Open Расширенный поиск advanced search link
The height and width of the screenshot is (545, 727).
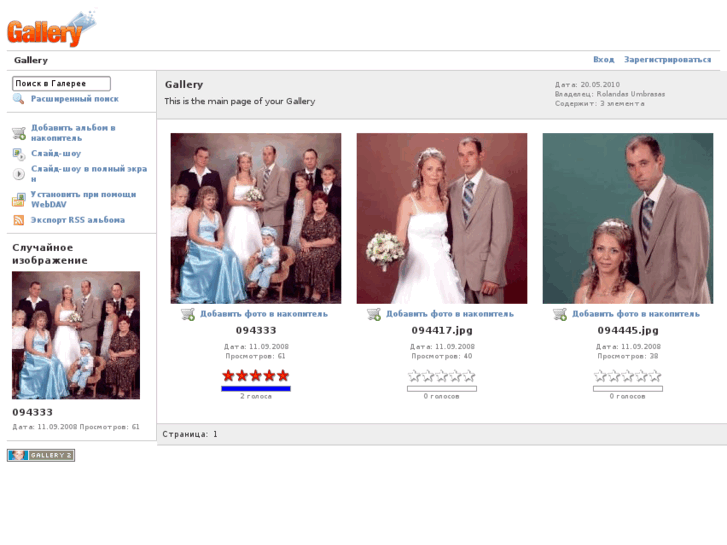pos(74,99)
